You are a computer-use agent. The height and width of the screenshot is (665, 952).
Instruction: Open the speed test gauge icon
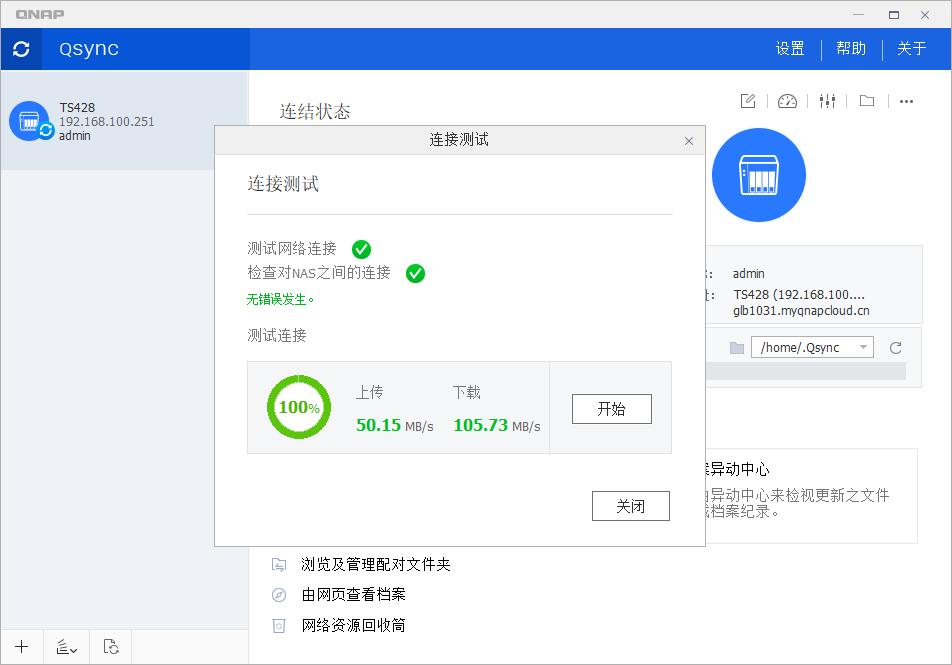click(787, 101)
